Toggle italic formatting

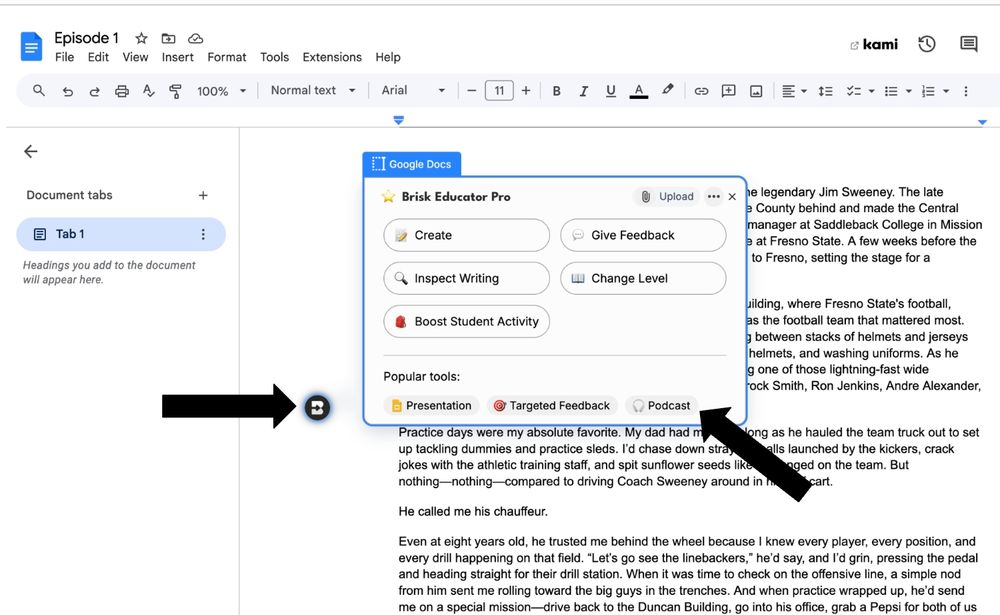[x=583, y=91]
